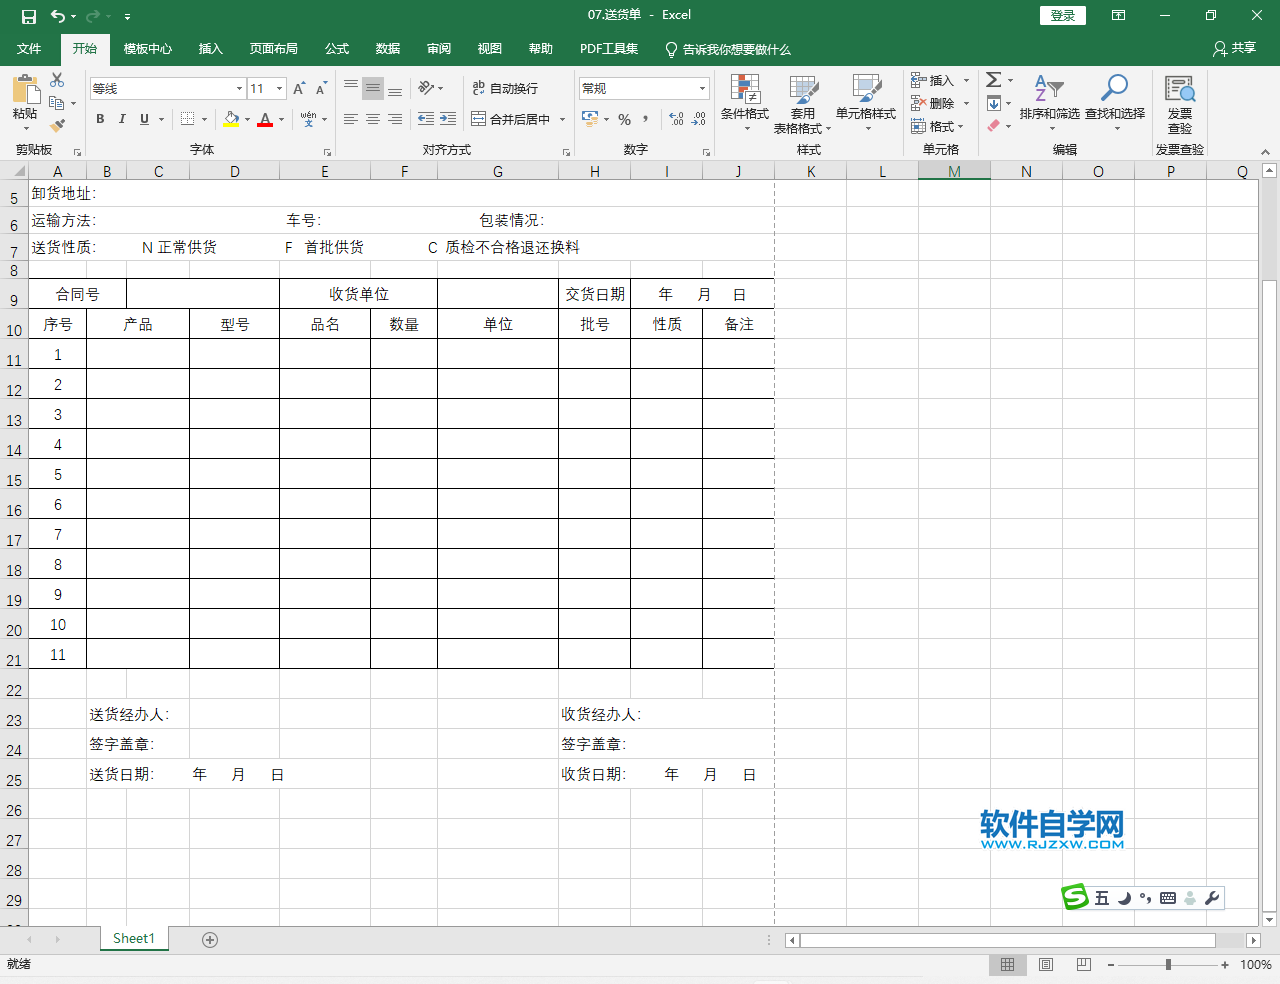This screenshot has height=984, width=1280.
Task: Click the Save icon in title bar
Action: point(28,16)
